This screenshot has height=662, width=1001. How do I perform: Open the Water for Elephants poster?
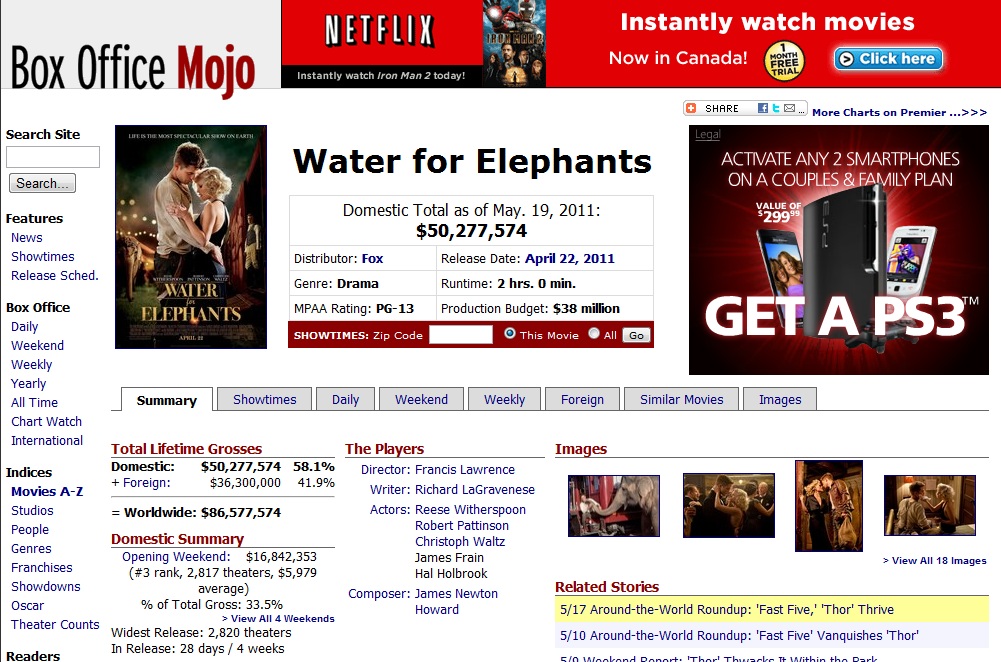pos(191,237)
